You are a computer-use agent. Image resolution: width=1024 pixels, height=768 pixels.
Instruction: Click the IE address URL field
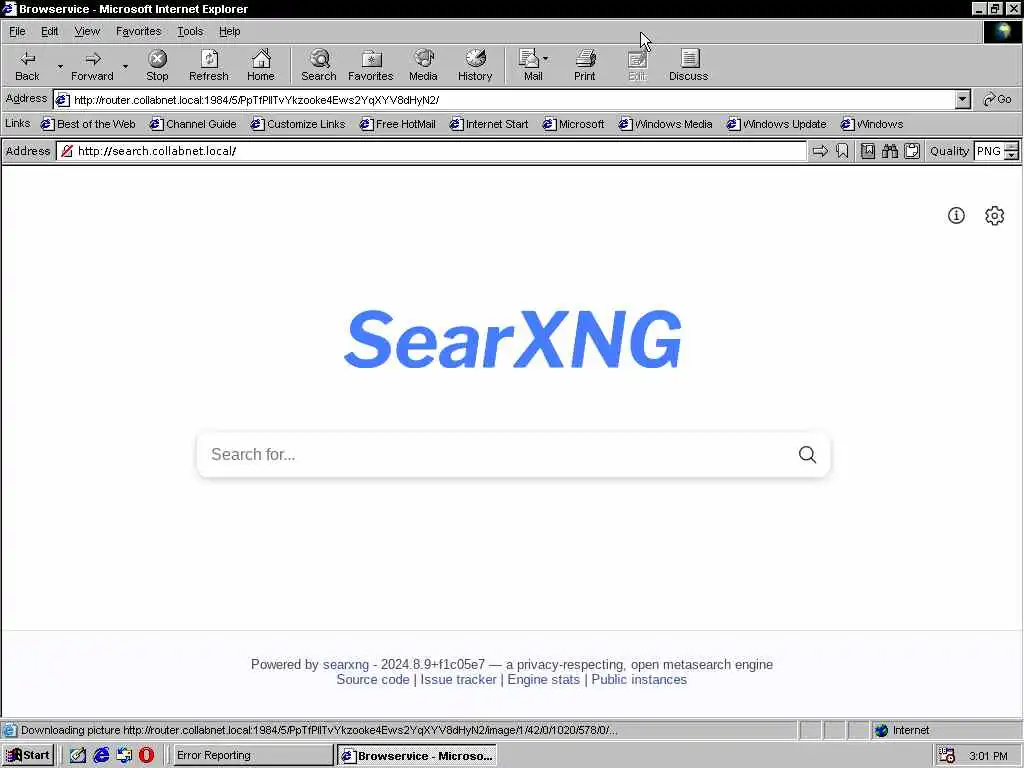503,99
